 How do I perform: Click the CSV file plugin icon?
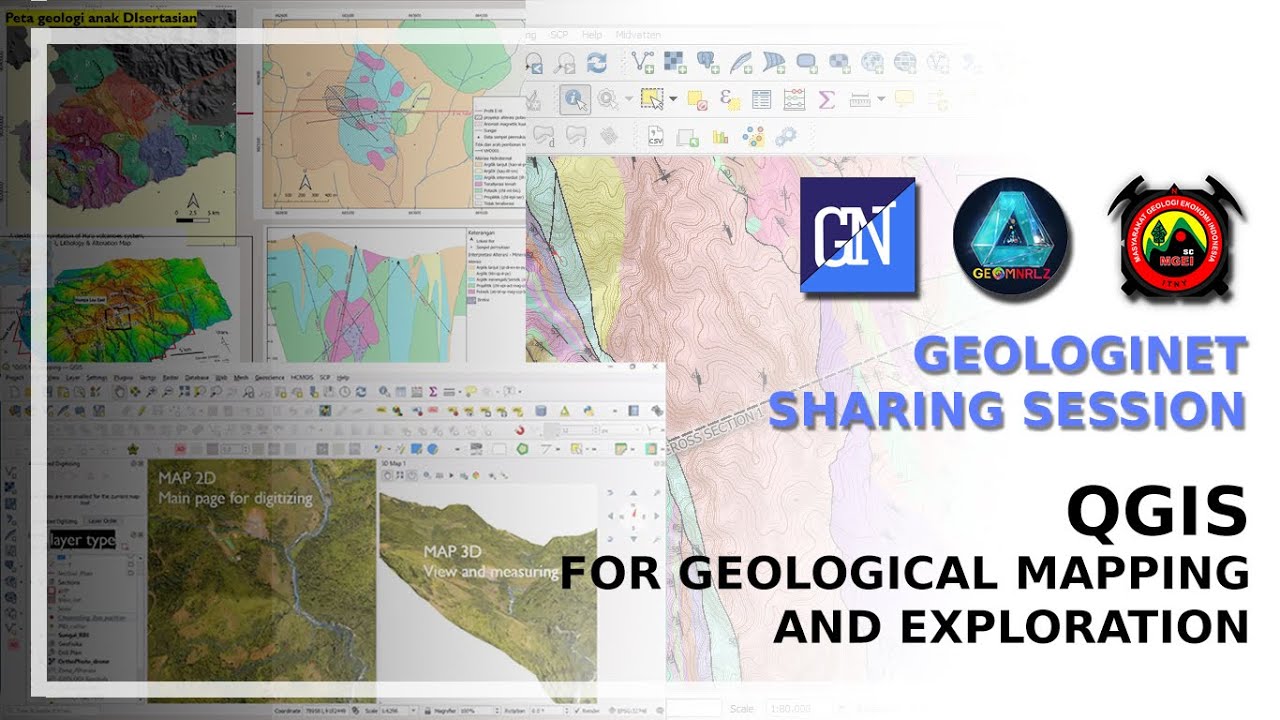coord(656,136)
